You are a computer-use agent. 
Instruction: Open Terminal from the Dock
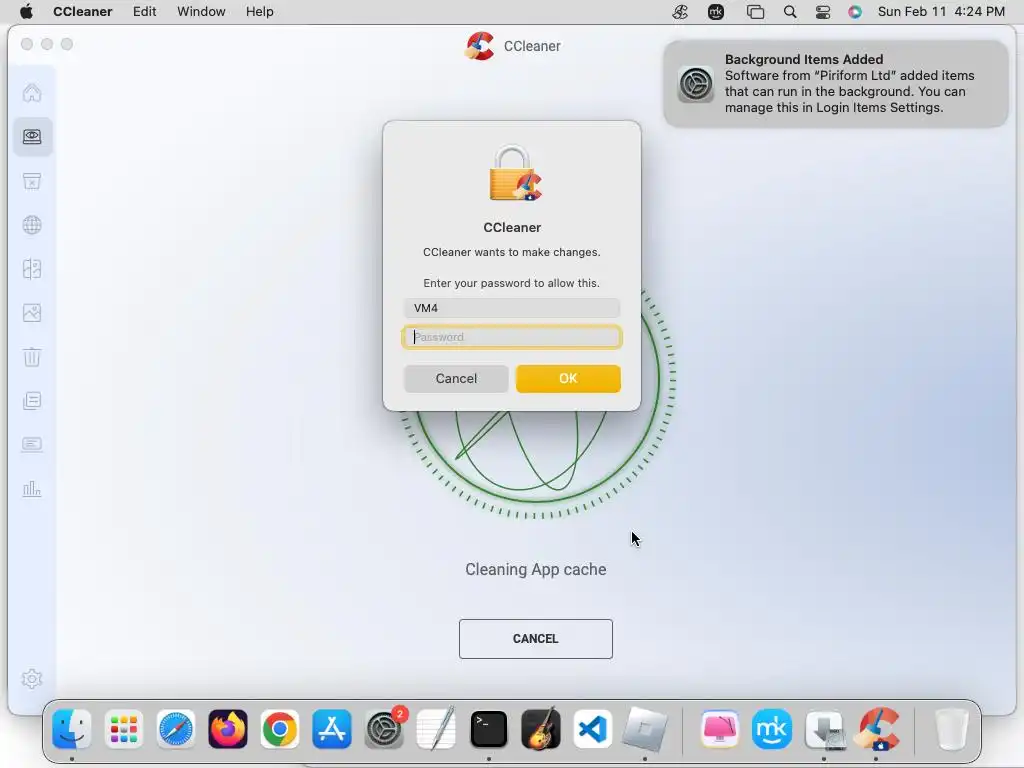click(488, 729)
